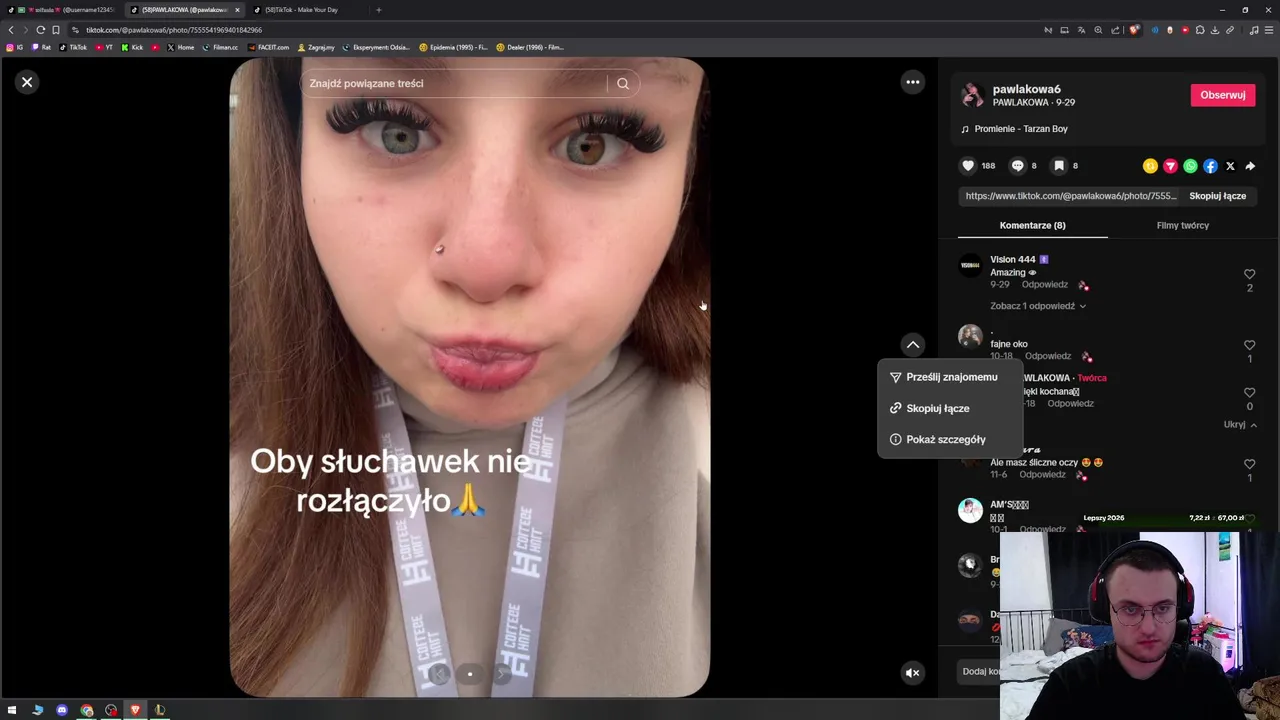
Task: Click the translate page icon in address bar
Action: click(1081, 30)
